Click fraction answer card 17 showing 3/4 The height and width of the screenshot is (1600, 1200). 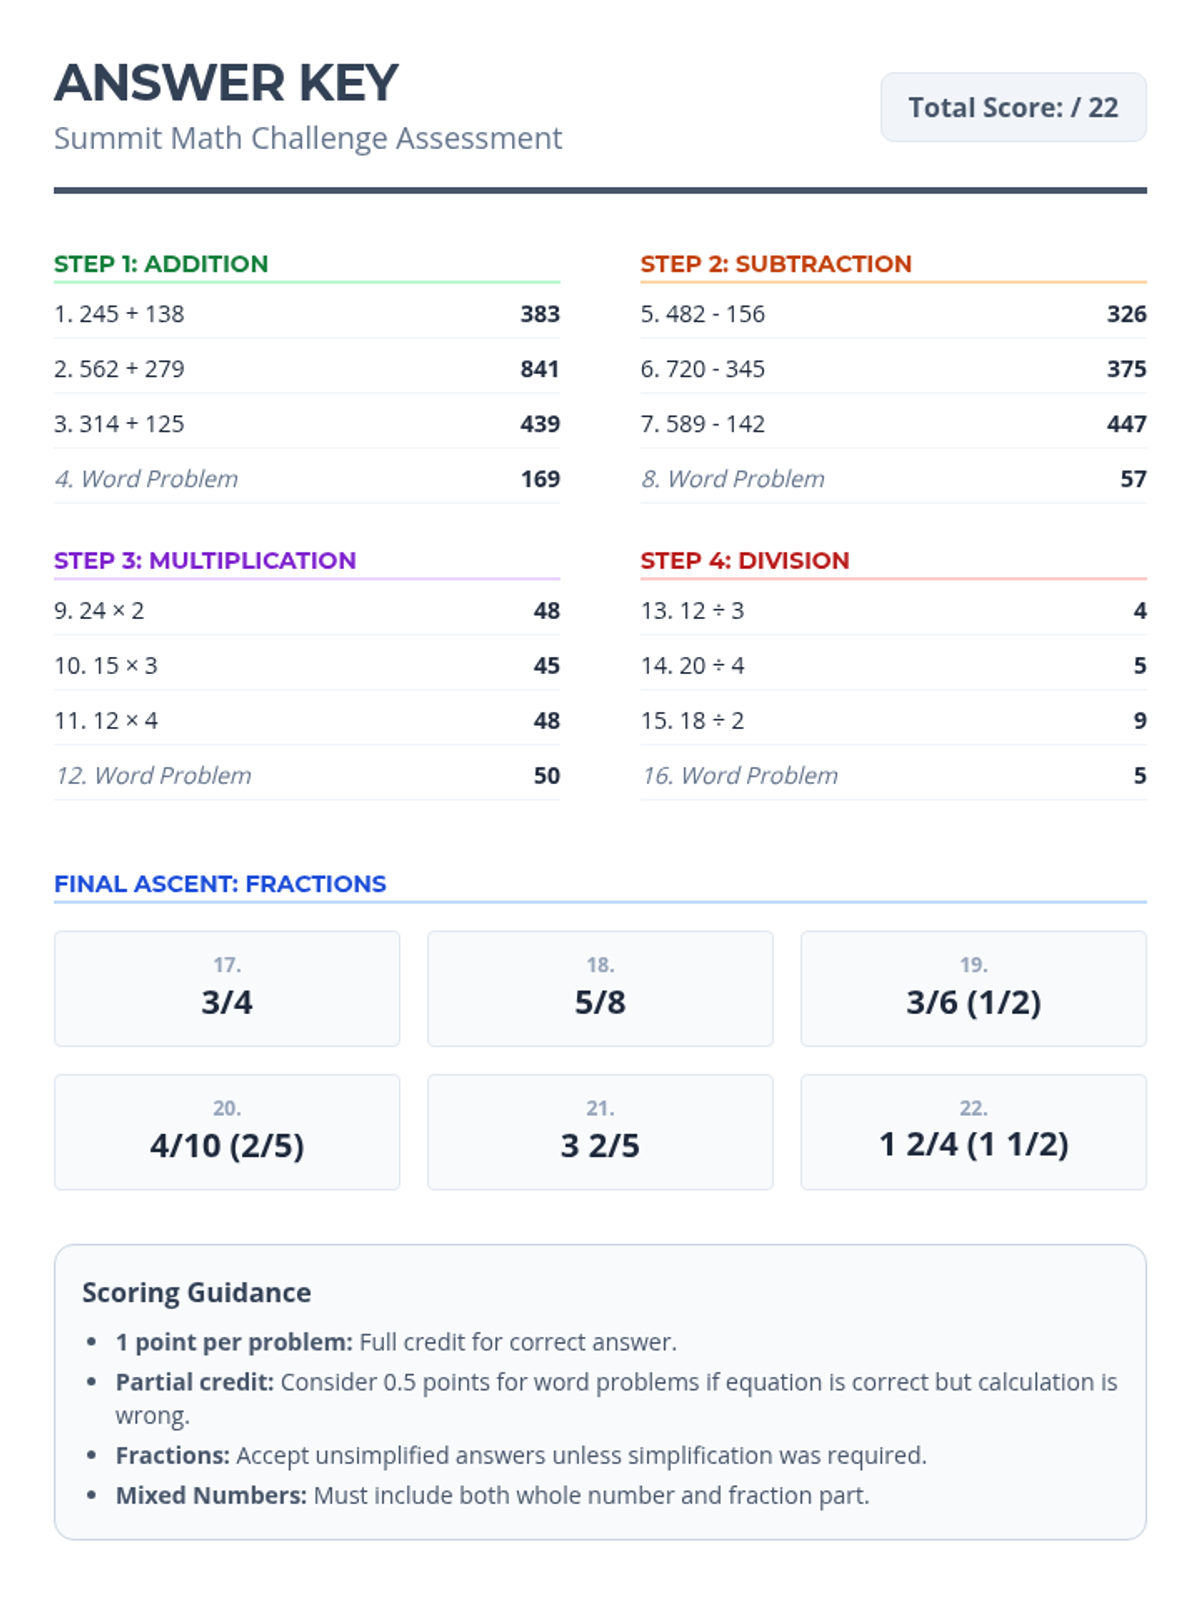pos(227,989)
